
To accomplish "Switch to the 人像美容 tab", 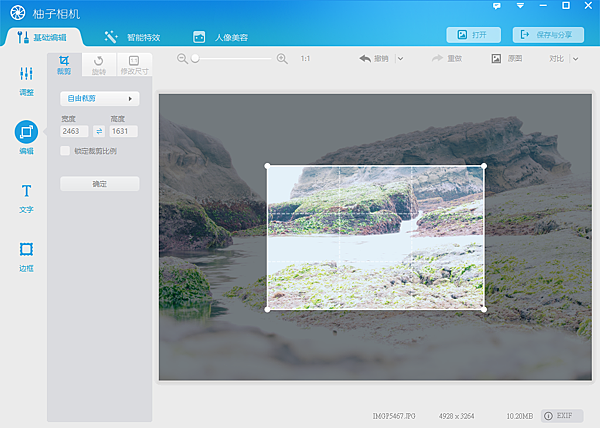I will pos(220,37).
